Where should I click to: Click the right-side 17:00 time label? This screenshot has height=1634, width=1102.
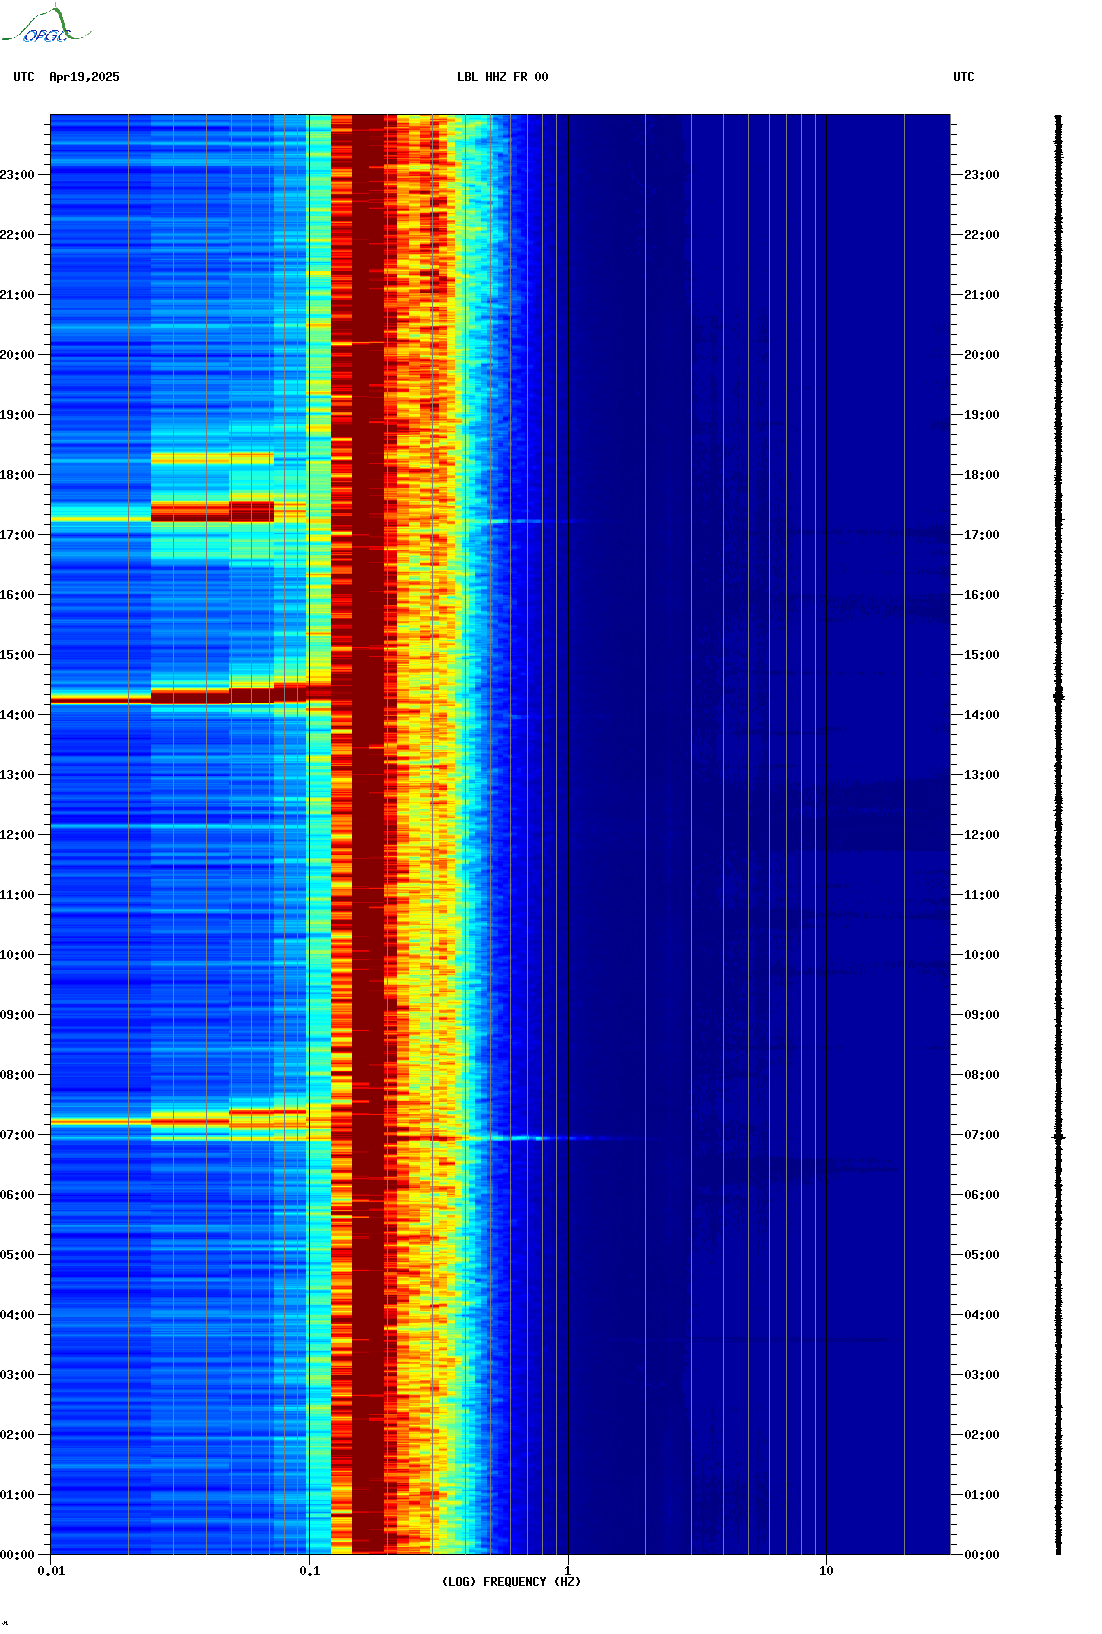point(981,535)
